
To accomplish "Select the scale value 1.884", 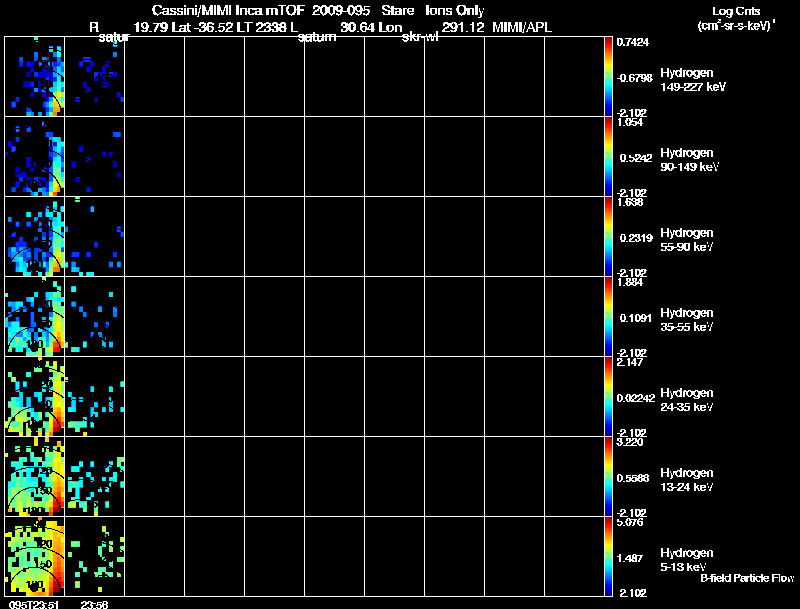I will tap(630, 283).
